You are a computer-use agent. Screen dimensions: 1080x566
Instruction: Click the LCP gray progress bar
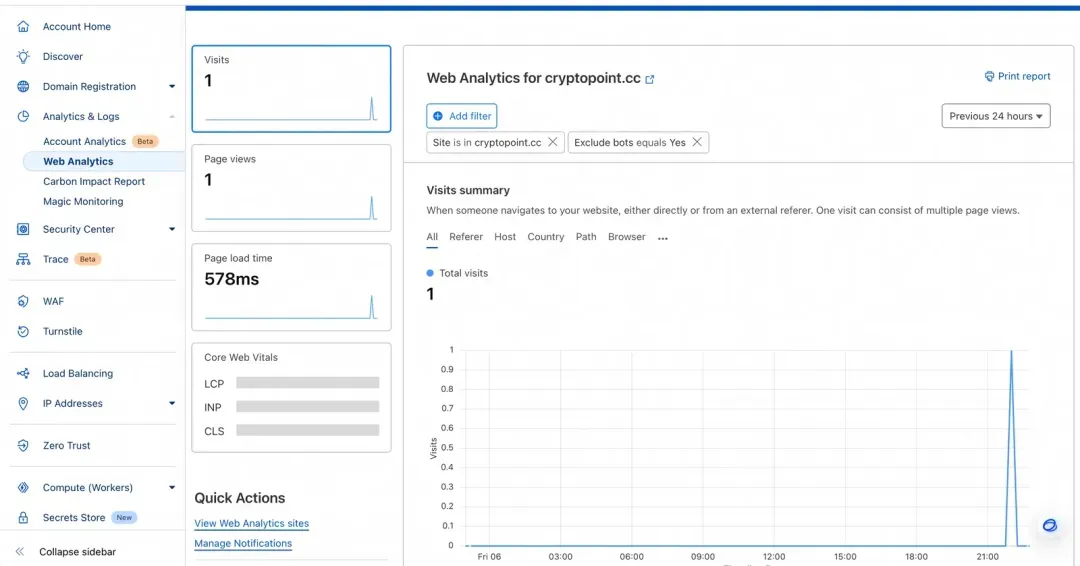(x=307, y=383)
